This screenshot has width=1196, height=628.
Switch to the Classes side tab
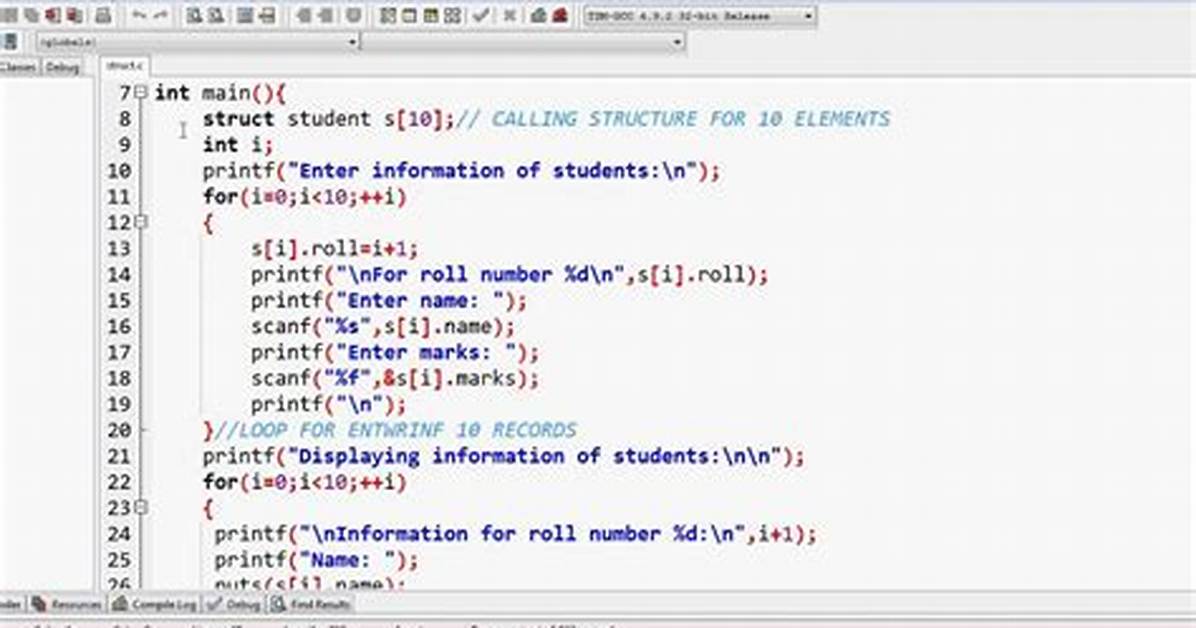pos(18,67)
